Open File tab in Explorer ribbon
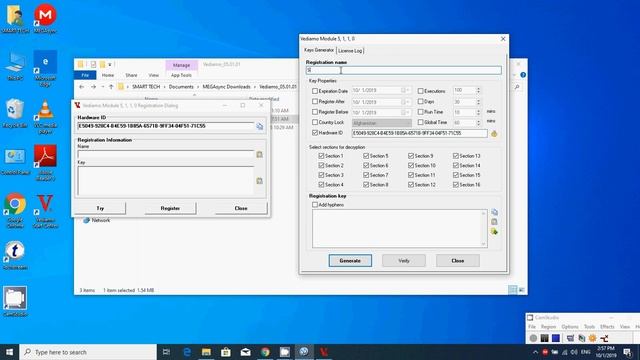 85,75
